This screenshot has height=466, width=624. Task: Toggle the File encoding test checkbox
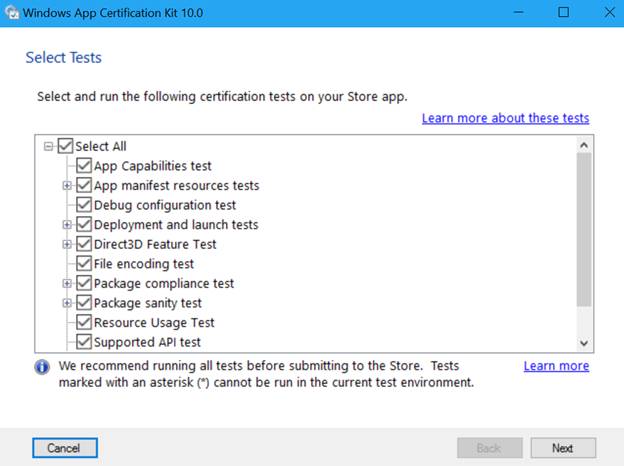click(x=84, y=263)
